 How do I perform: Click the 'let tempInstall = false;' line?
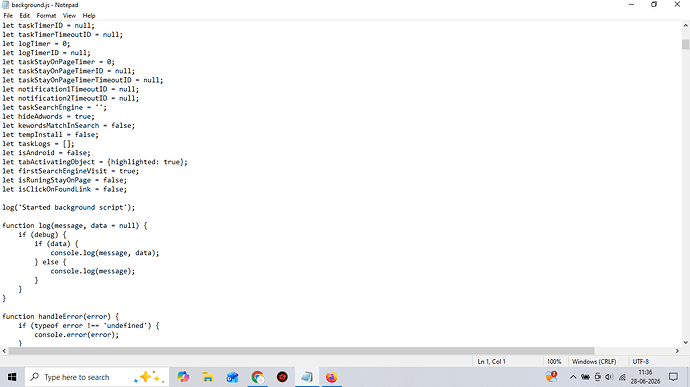pos(50,135)
